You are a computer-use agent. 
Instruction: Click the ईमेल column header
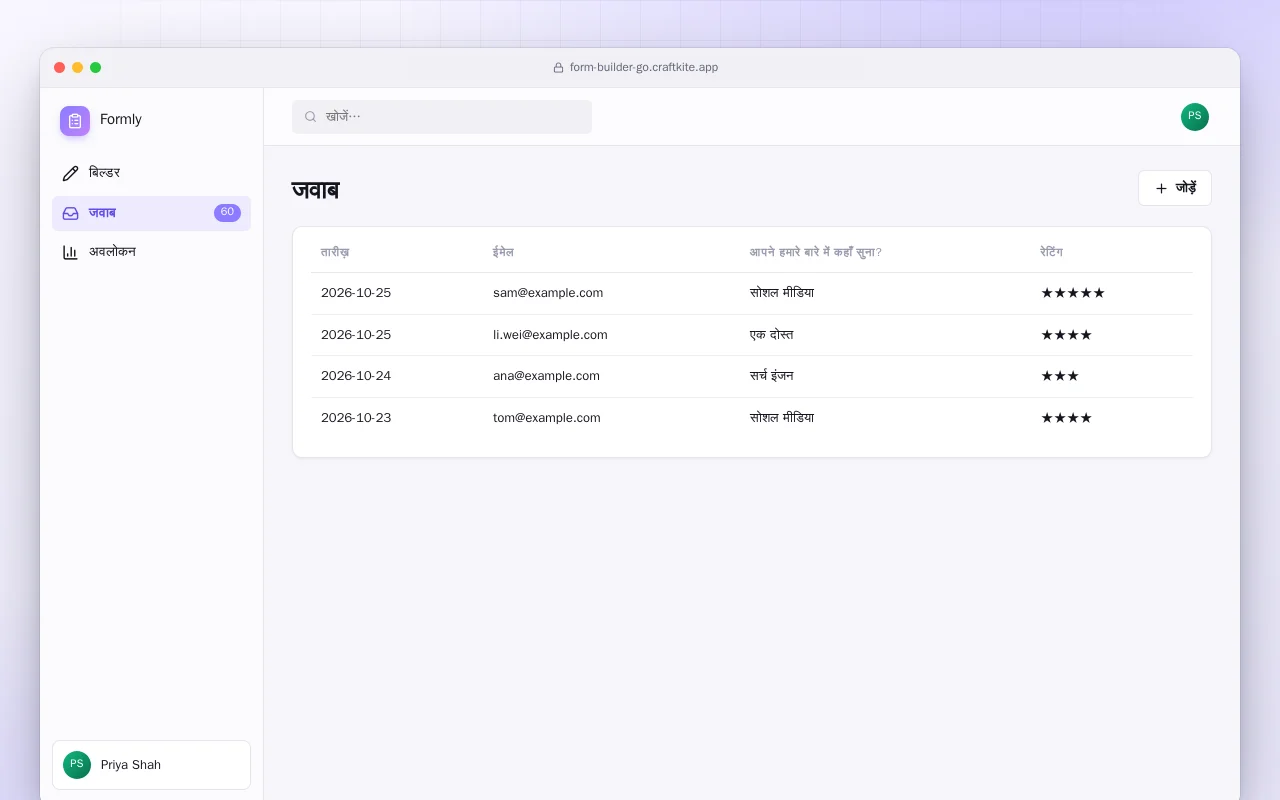pos(503,252)
